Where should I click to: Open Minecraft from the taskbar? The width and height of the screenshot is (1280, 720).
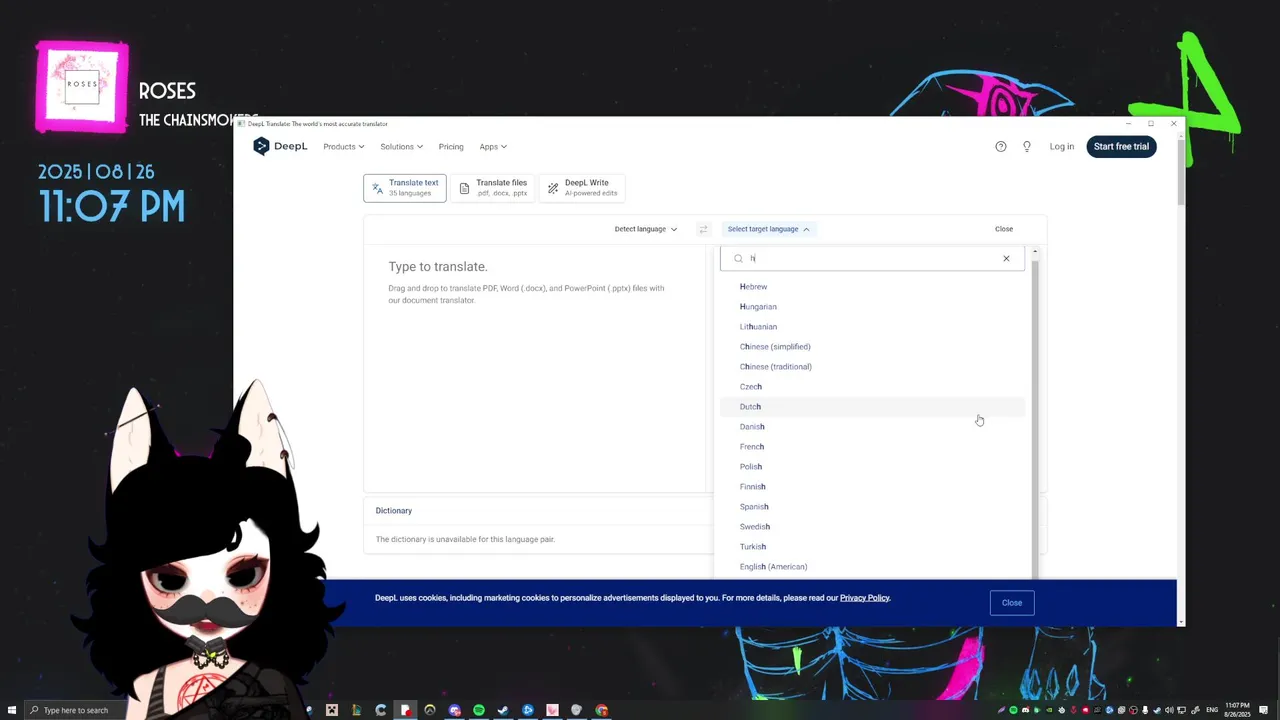(332, 710)
